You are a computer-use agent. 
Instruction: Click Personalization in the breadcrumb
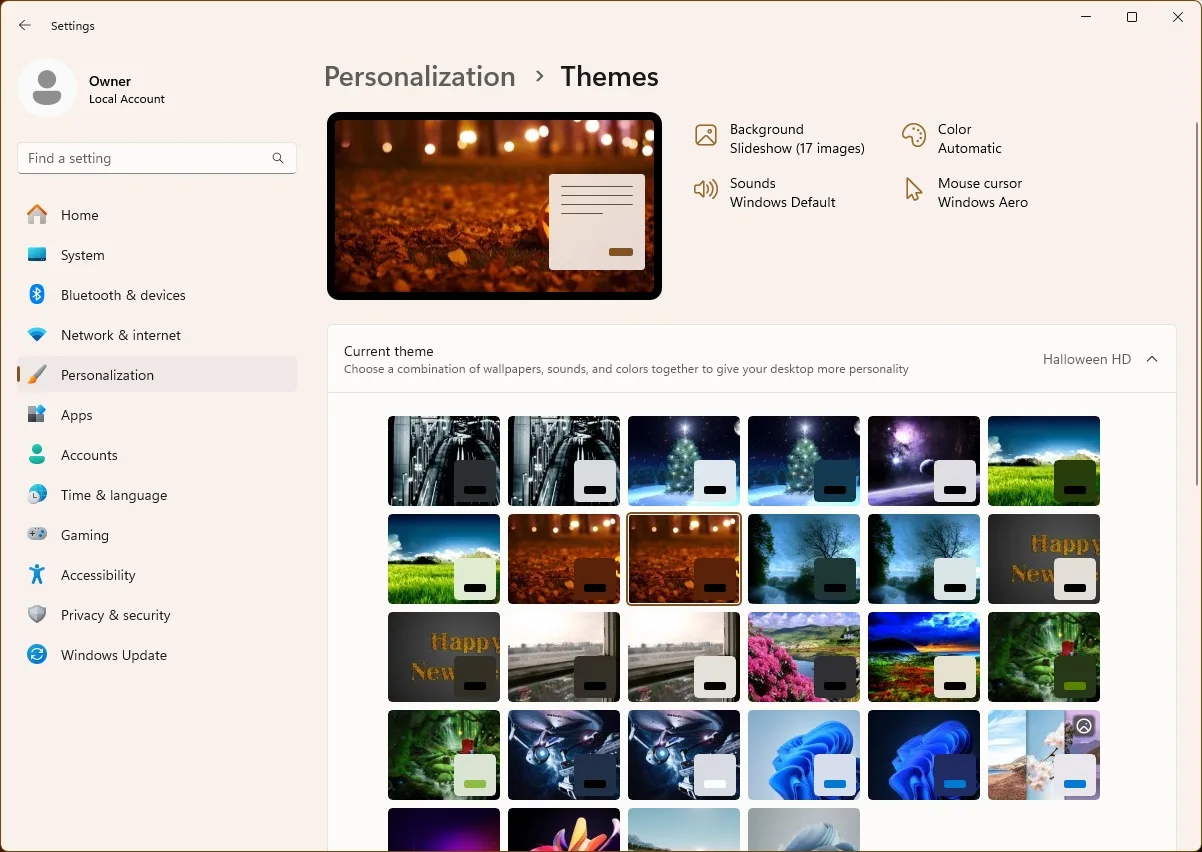pos(420,77)
